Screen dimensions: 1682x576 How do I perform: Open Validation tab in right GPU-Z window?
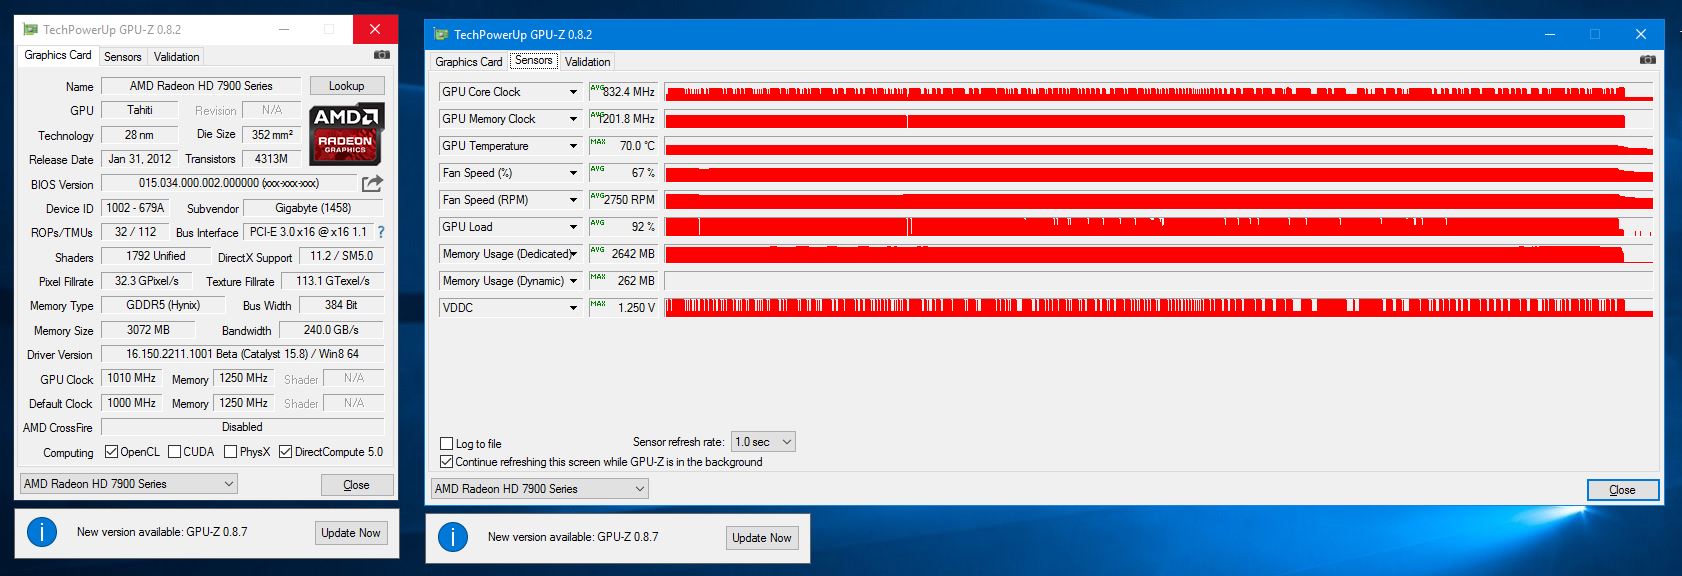point(588,62)
